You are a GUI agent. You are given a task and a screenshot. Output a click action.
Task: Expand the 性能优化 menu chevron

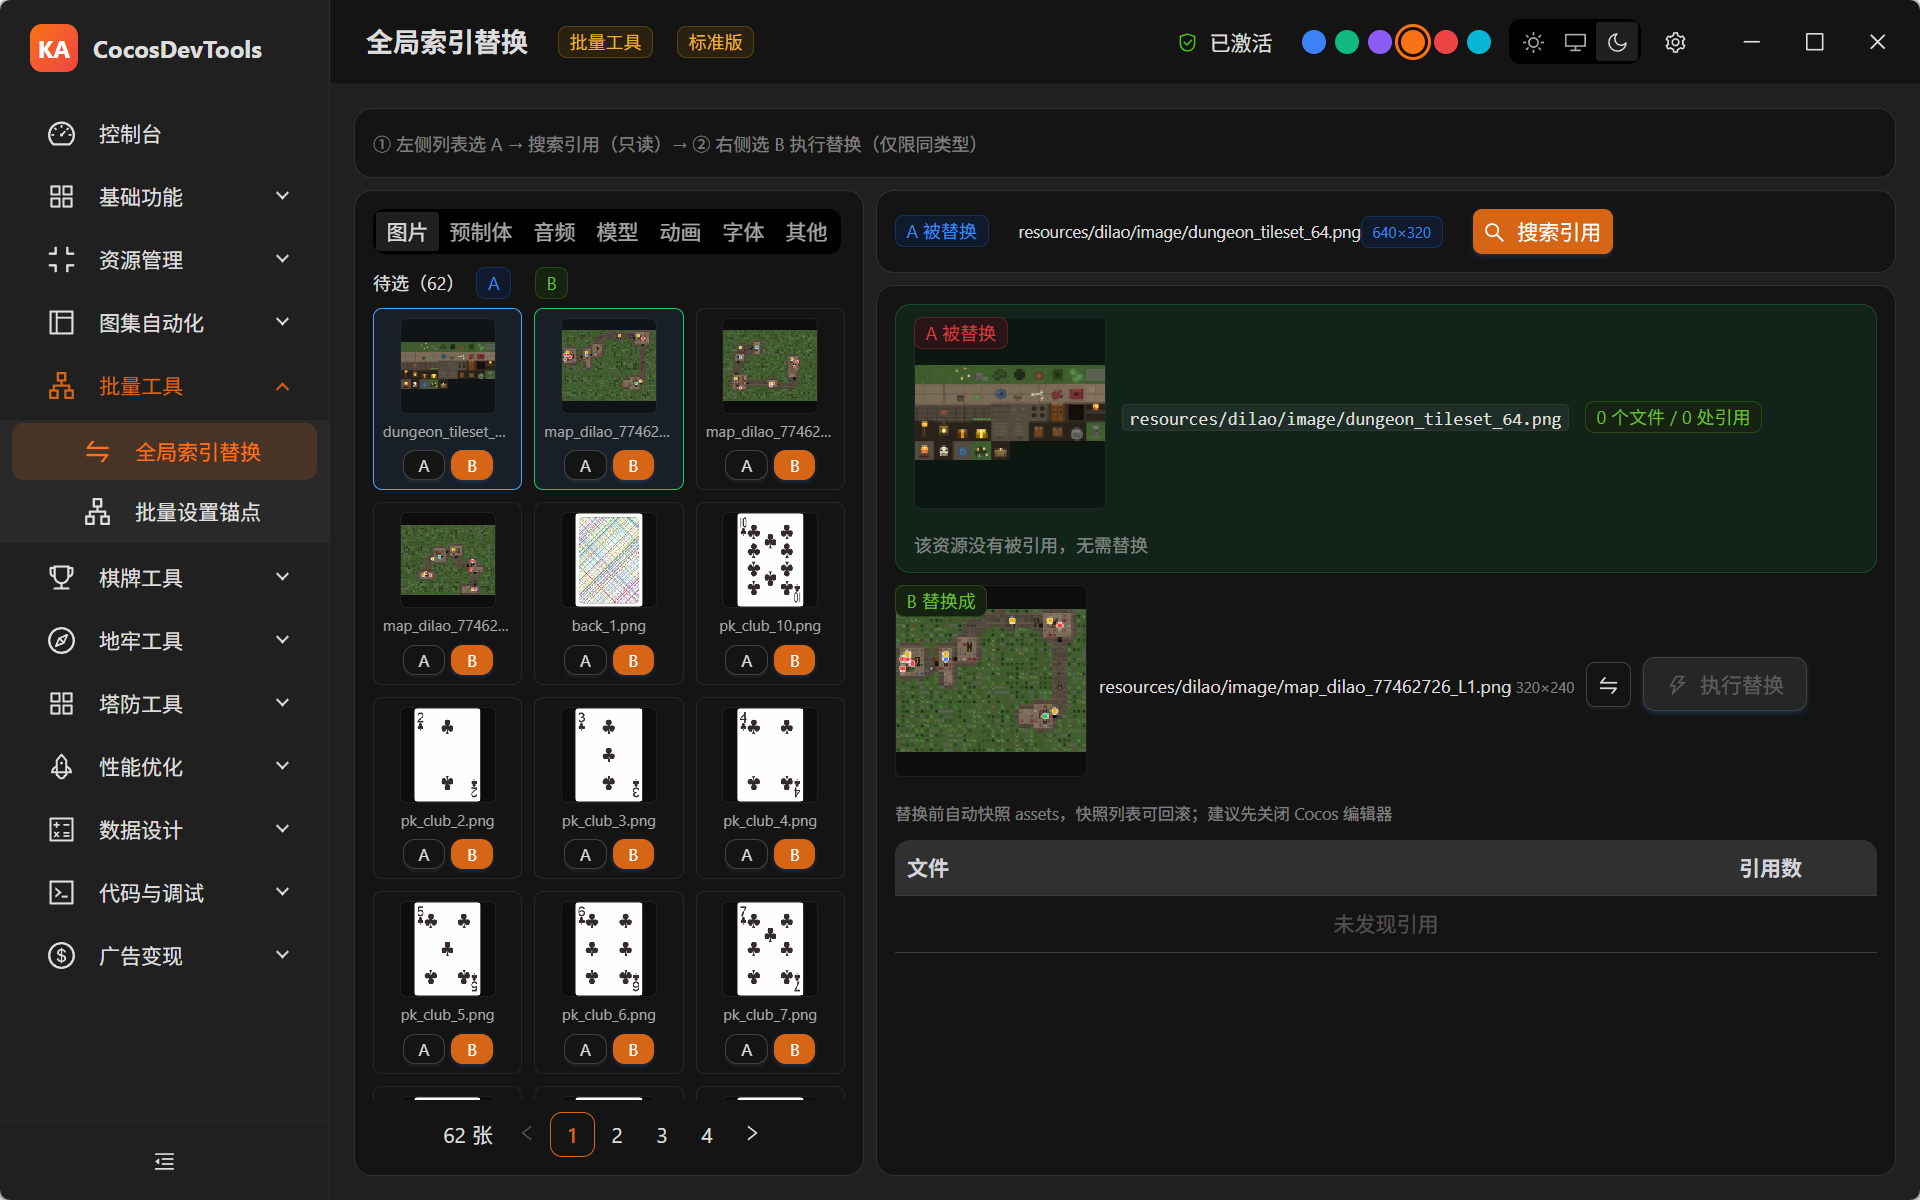(283, 766)
